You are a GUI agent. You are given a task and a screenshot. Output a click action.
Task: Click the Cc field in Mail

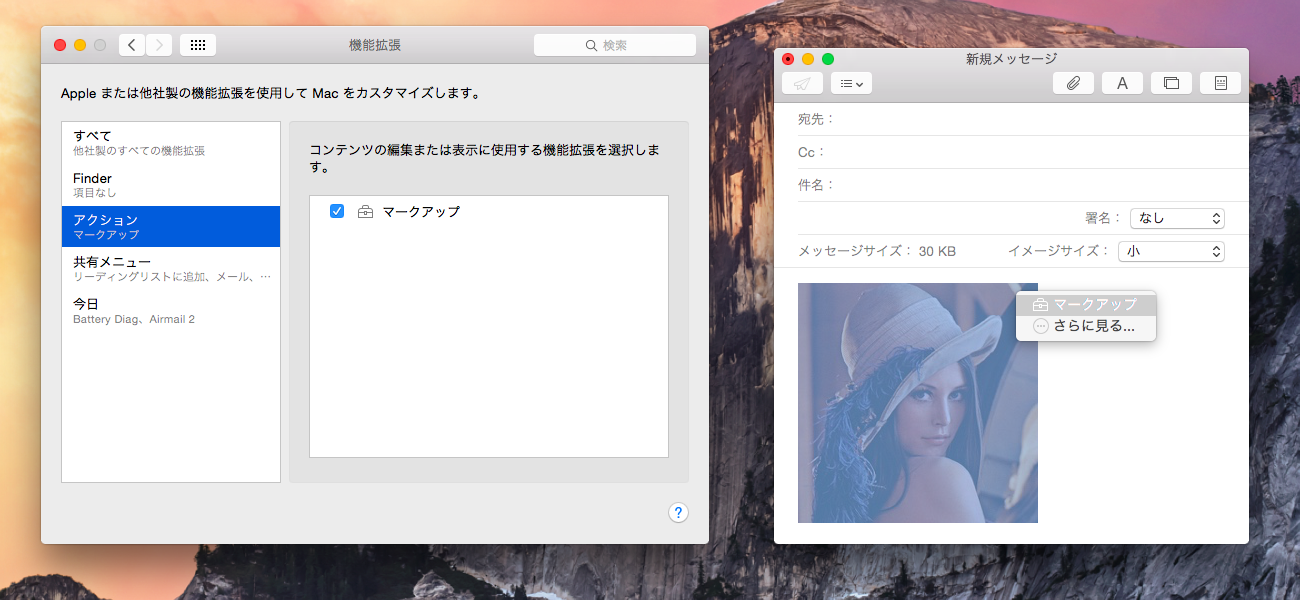coord(1011,152)
